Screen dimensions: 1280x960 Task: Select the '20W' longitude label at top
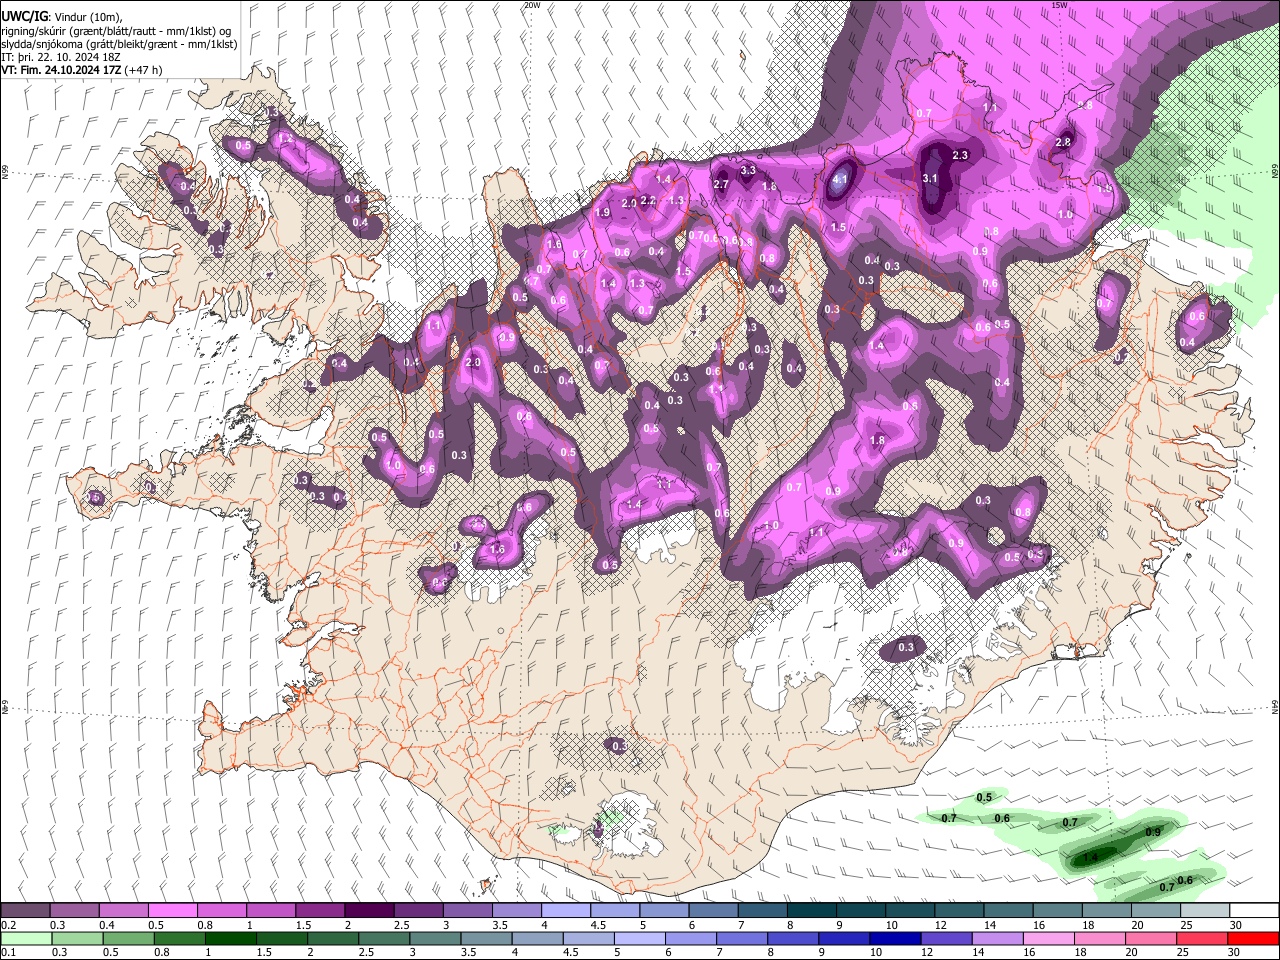[532, 5]
